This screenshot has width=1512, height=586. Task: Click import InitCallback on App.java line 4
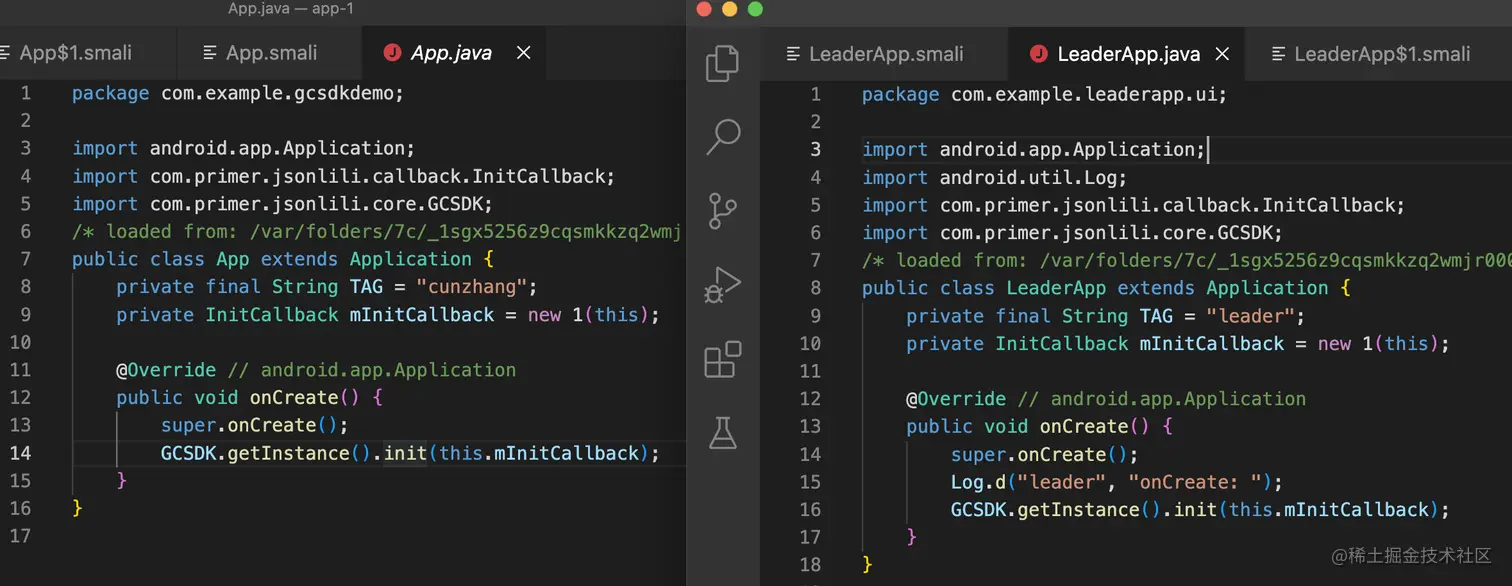point(344,176)
